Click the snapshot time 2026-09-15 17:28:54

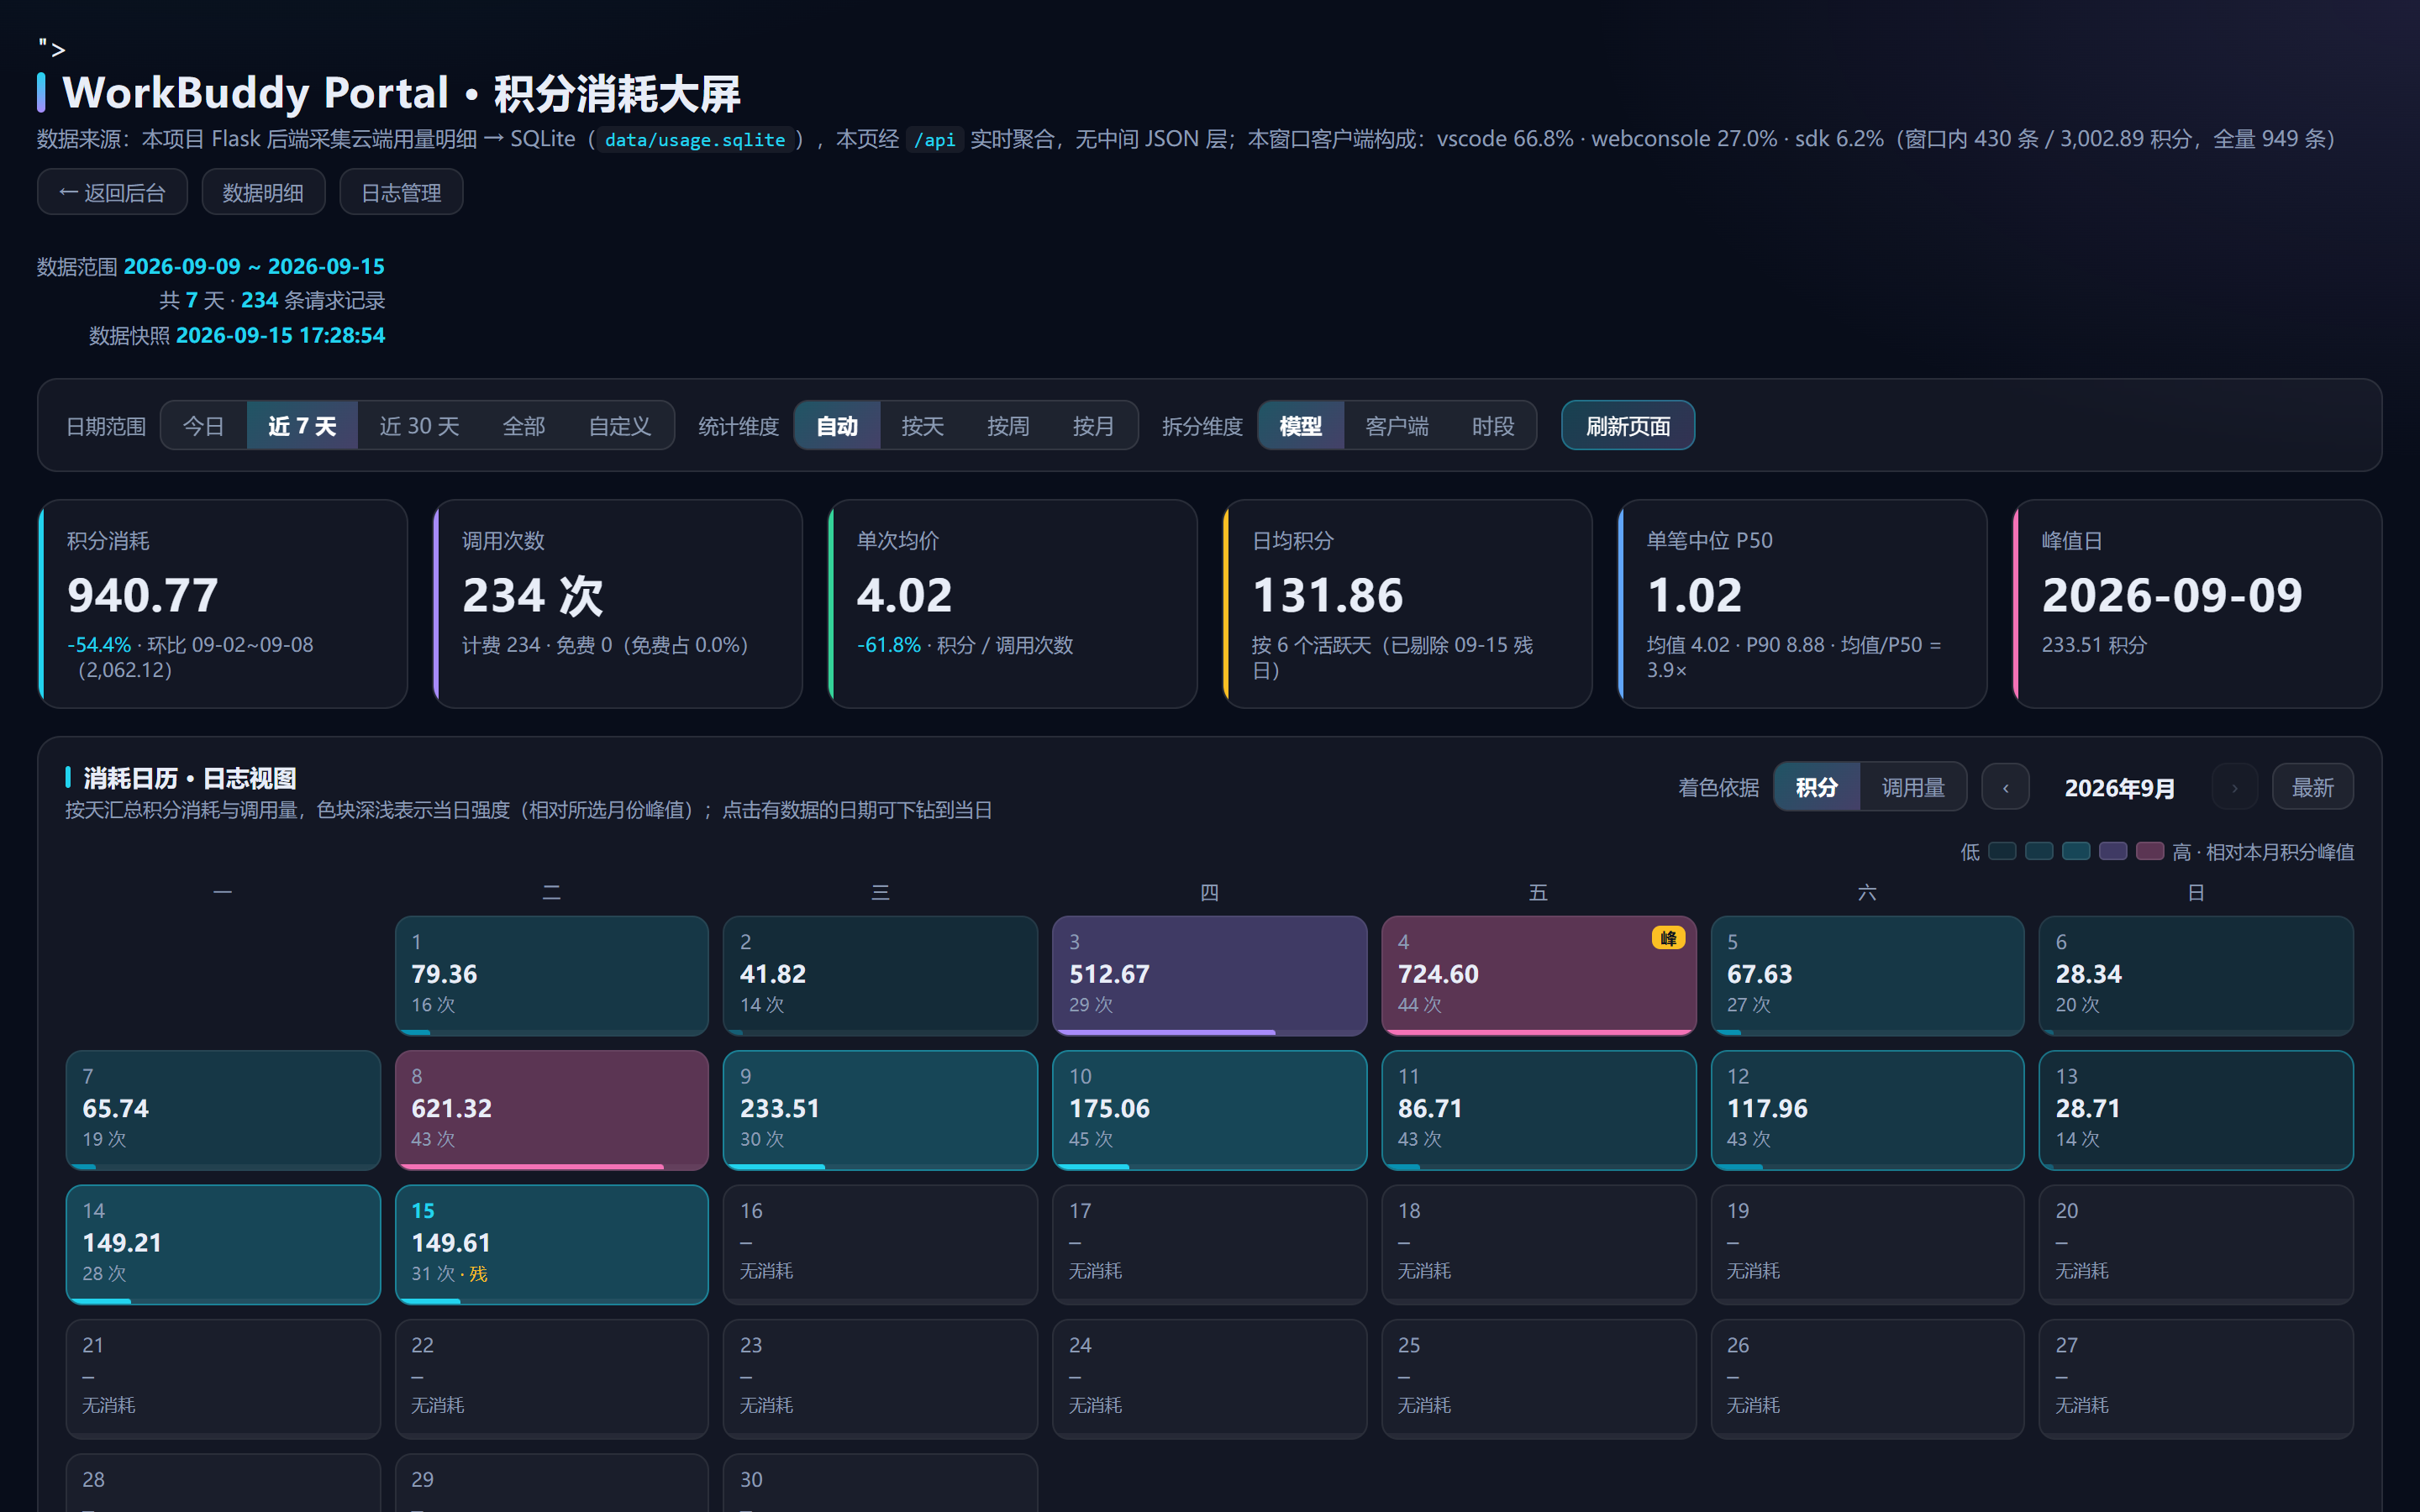tap(280, 335)
